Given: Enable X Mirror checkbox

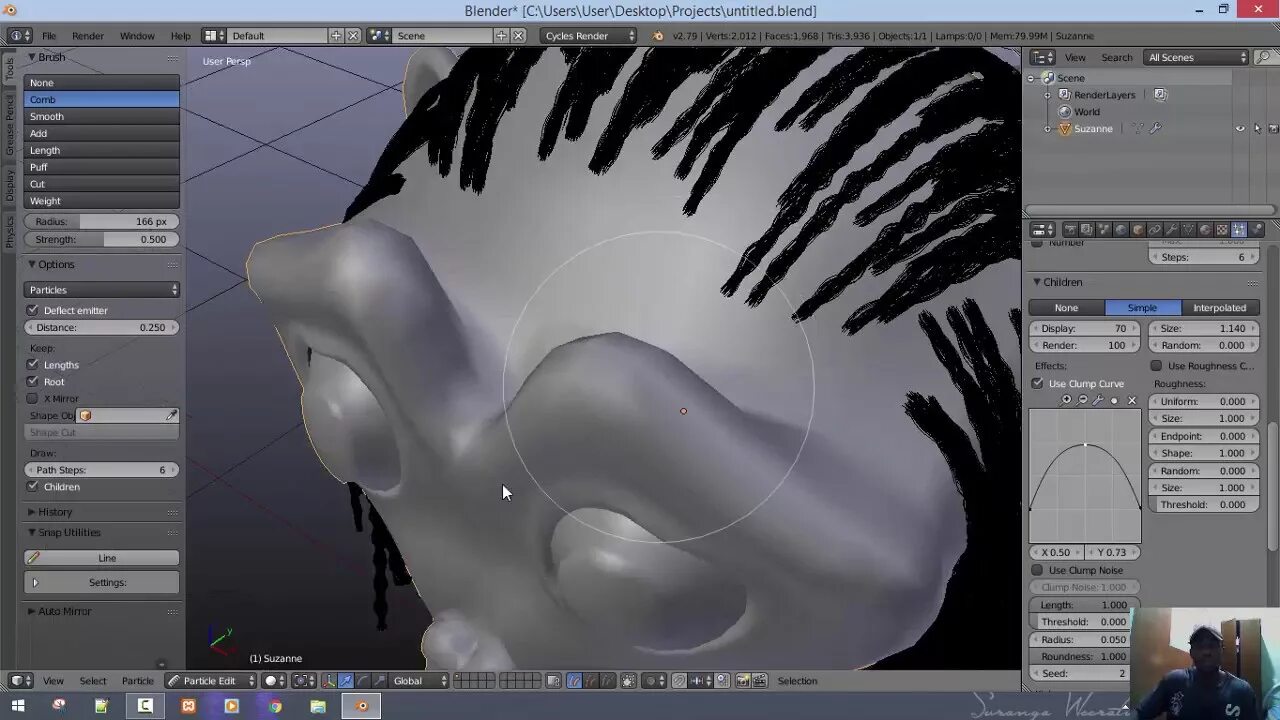Looking at the screenshot, I should click(x=33, y=398).
